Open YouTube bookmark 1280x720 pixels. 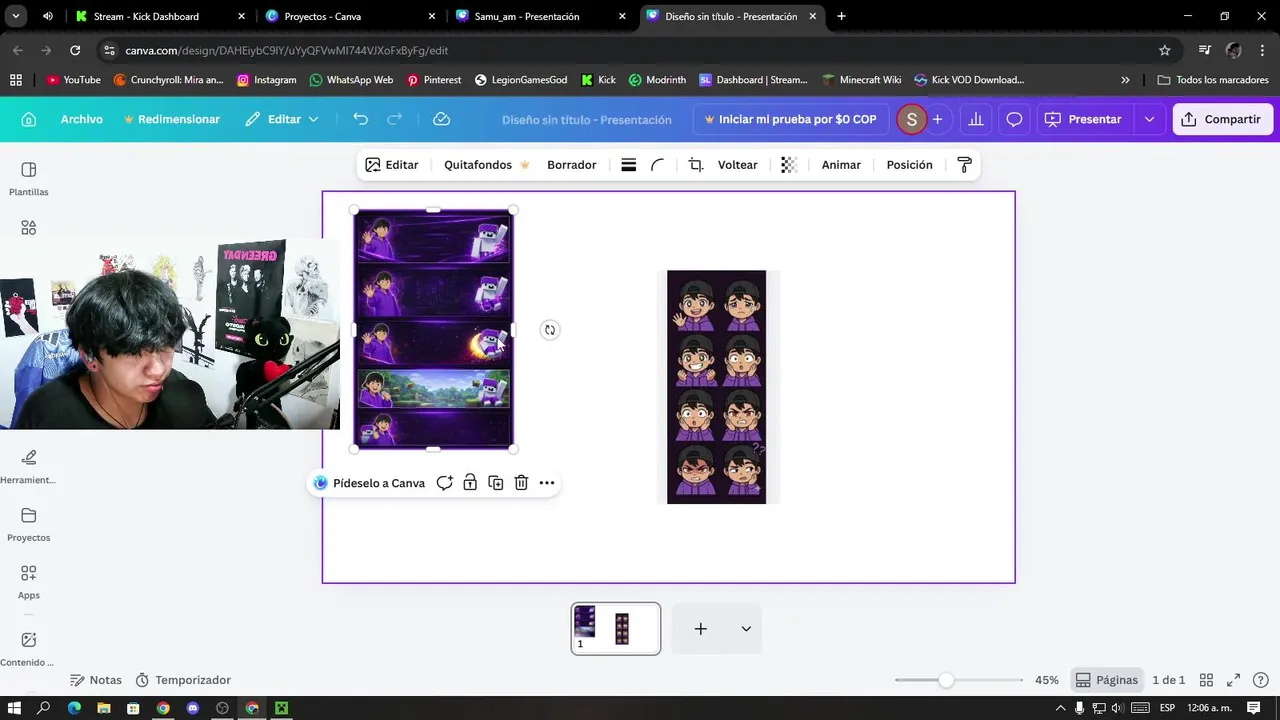[x=73, y=80]
